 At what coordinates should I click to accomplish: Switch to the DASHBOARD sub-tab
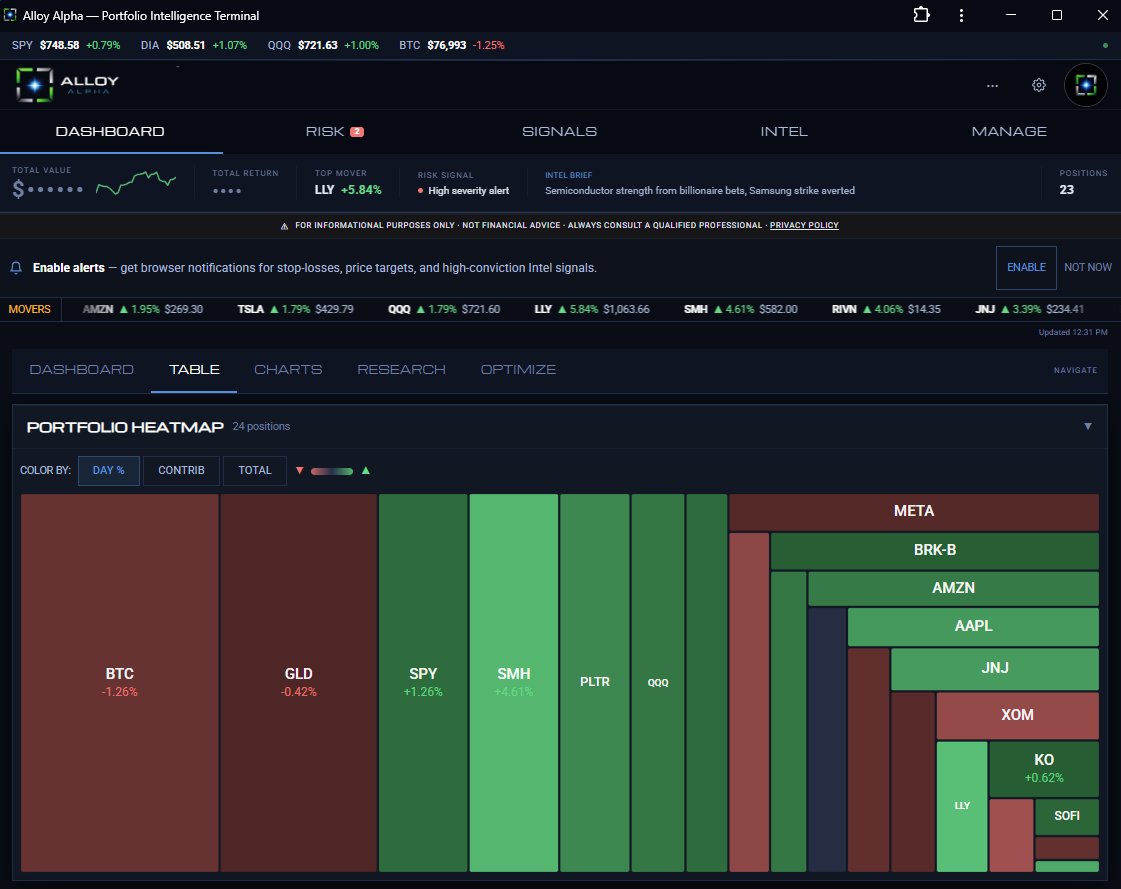[x=82, y=370]
